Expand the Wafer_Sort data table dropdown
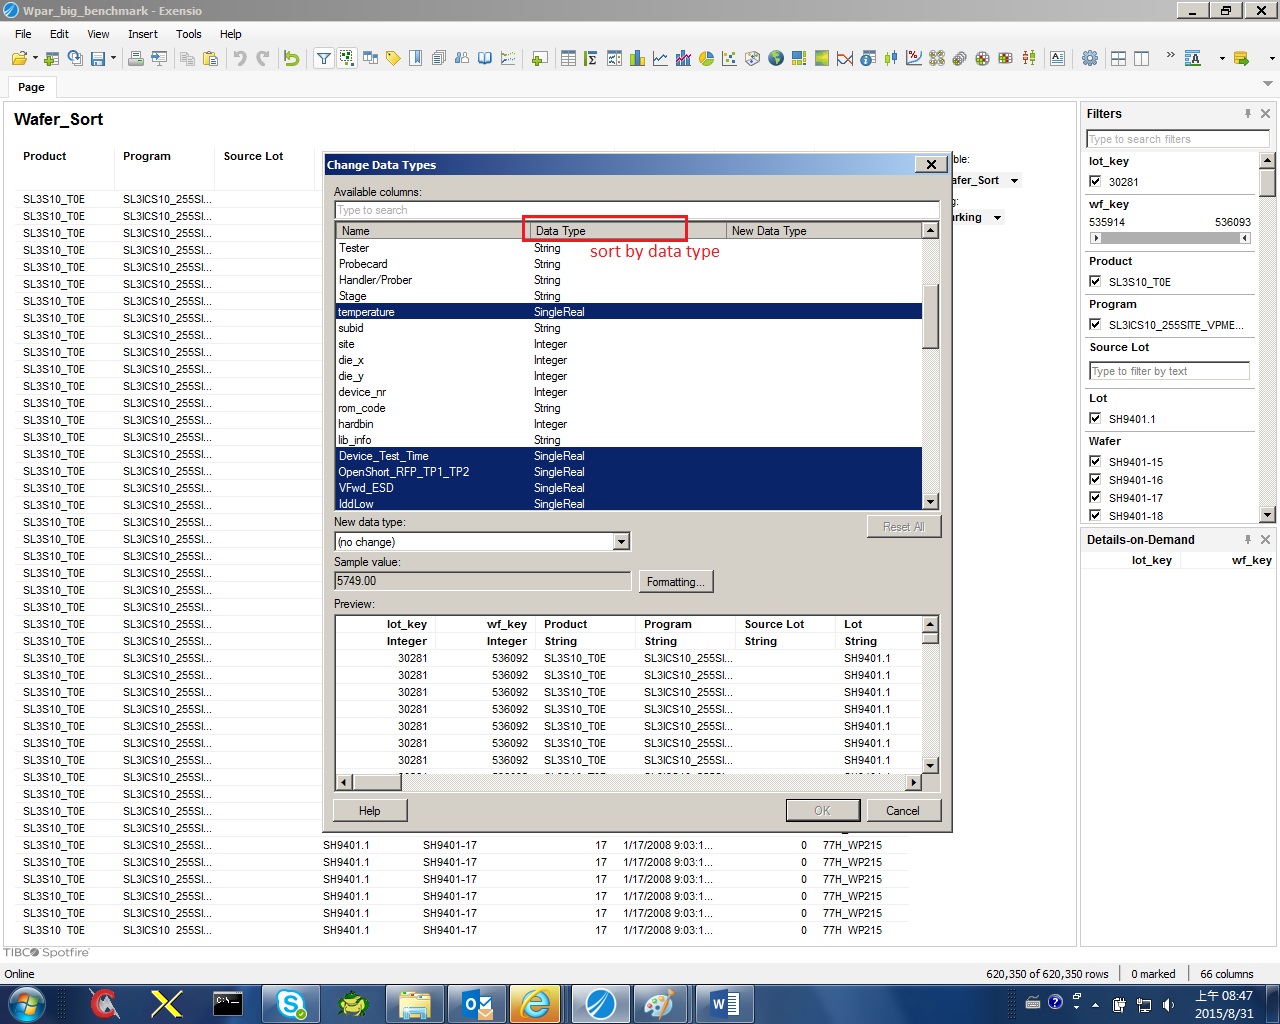 pyautogui.click(x=1014, y=181)
